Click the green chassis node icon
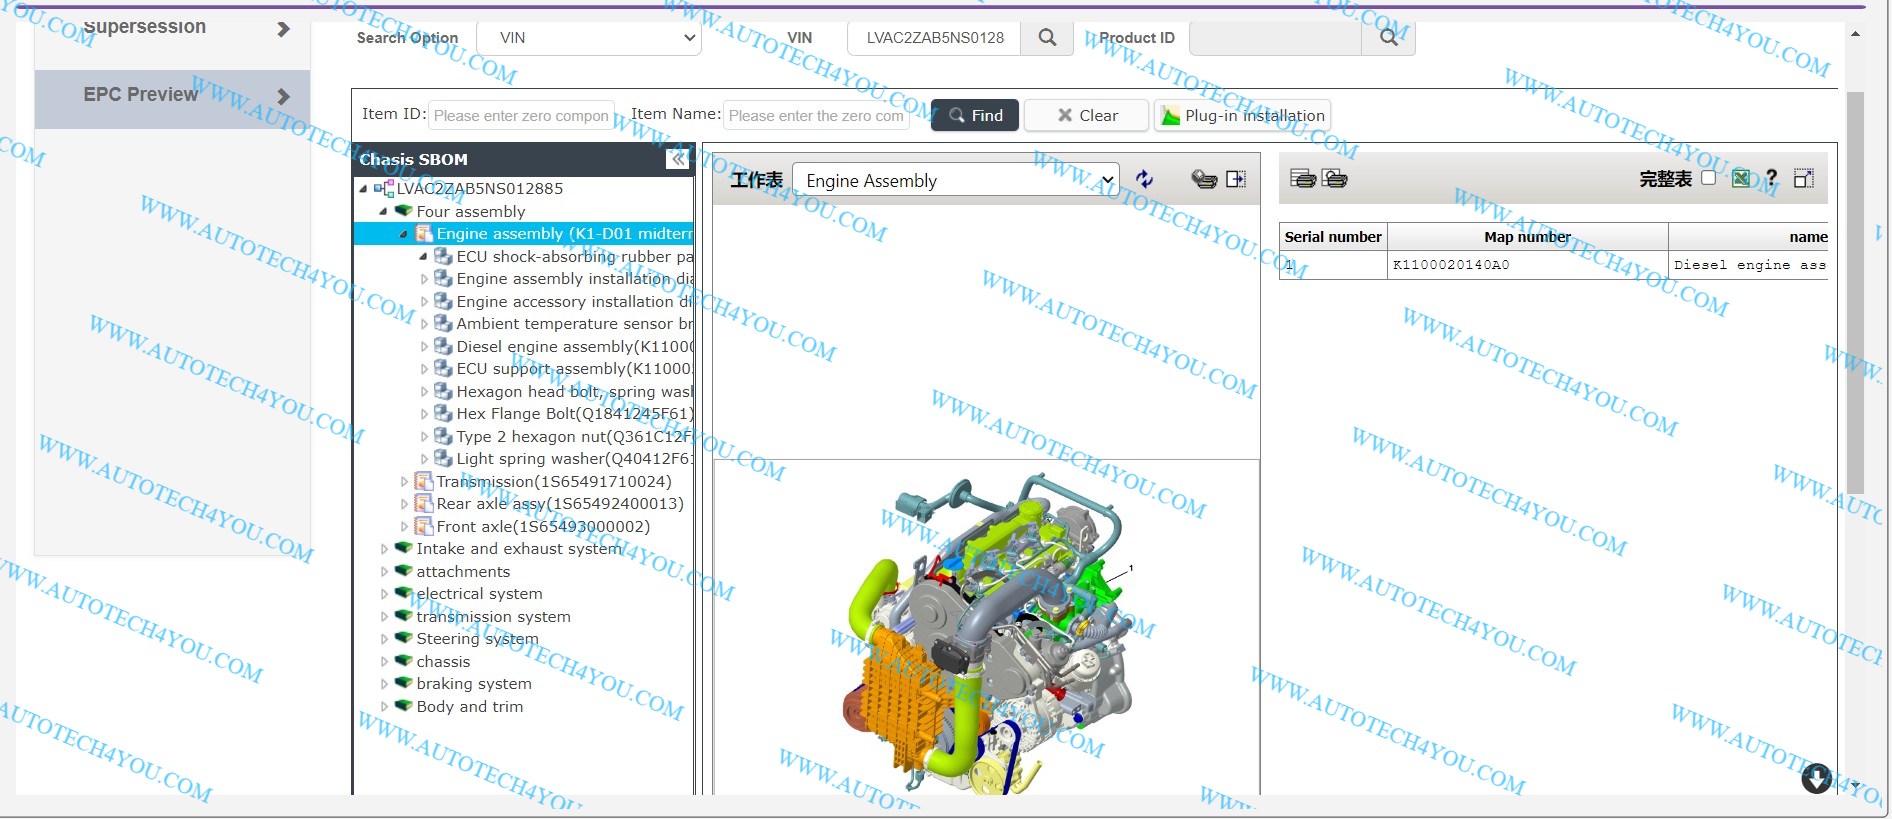The image size is (1892, 819). (x=404, y=661)
